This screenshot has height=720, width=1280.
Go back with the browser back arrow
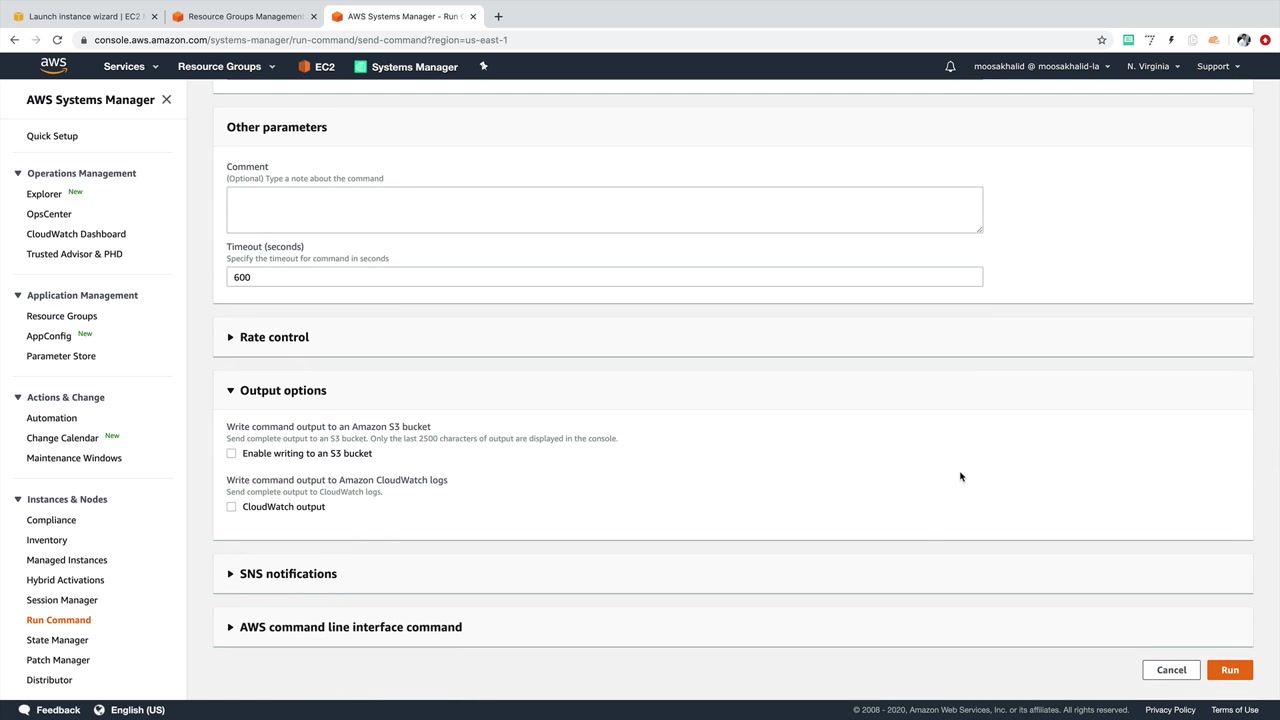pyautogui.click(x=14, y=40)
